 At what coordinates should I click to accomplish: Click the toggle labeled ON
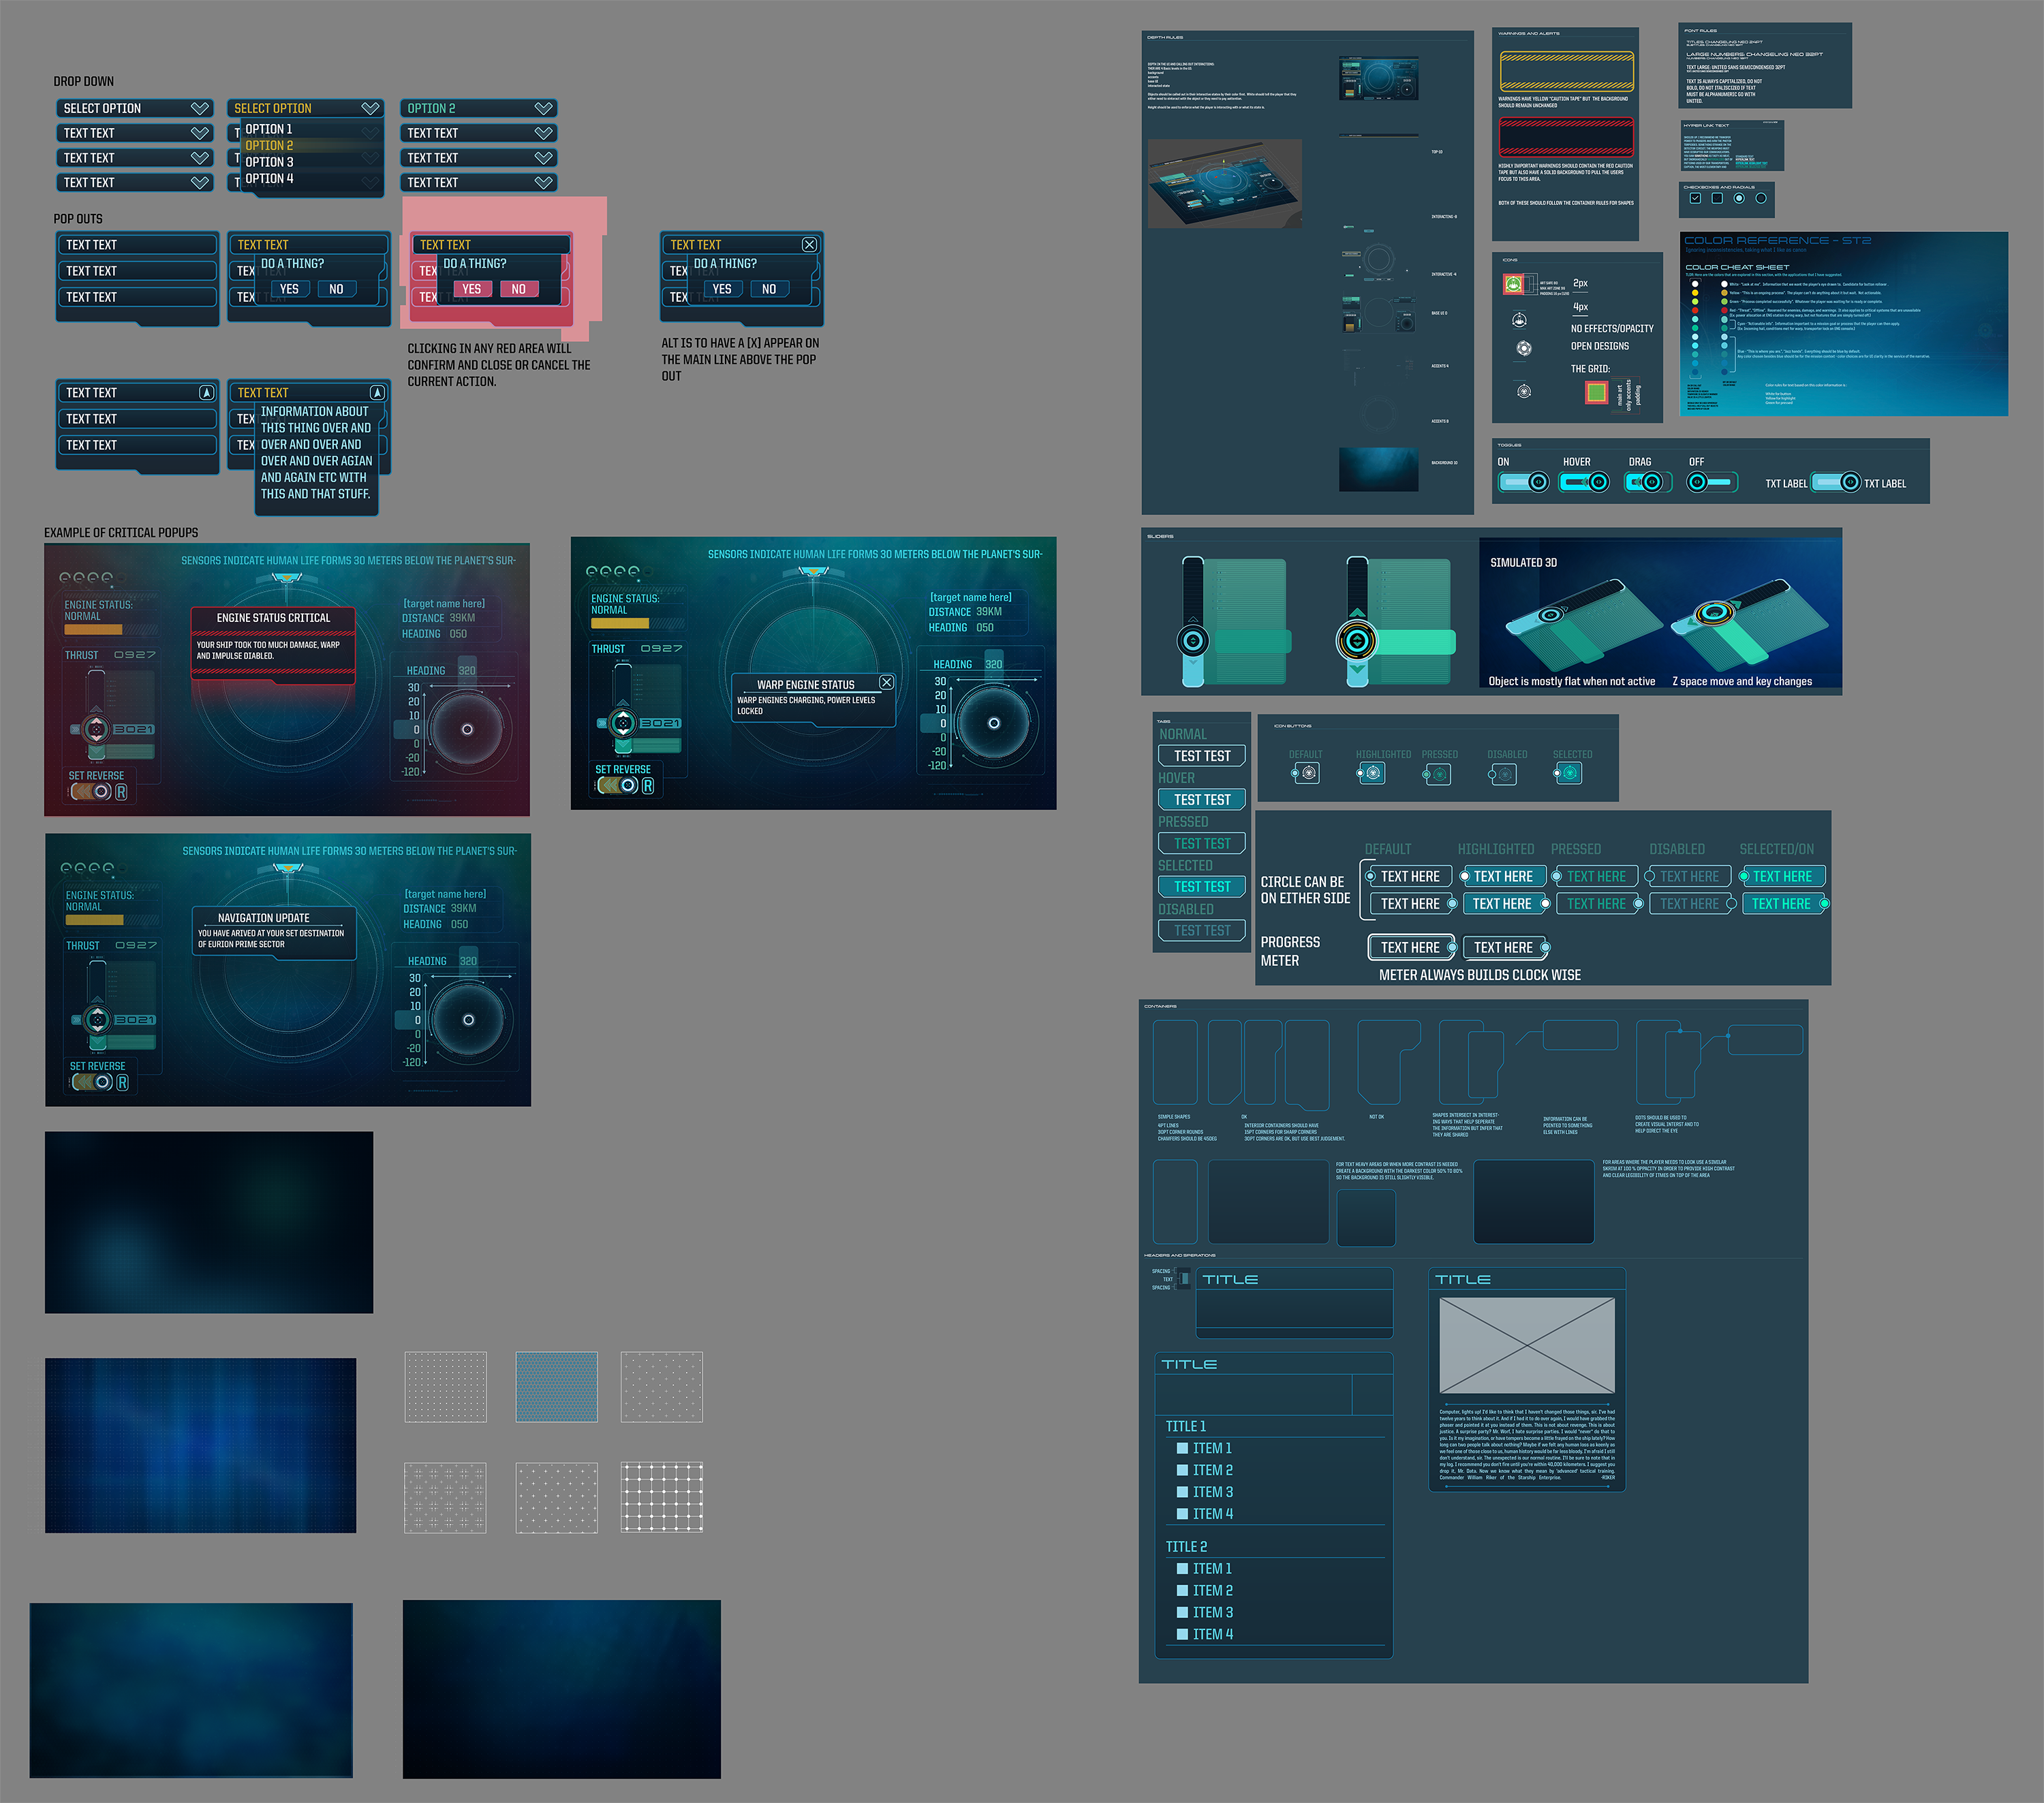point(1524,482)
